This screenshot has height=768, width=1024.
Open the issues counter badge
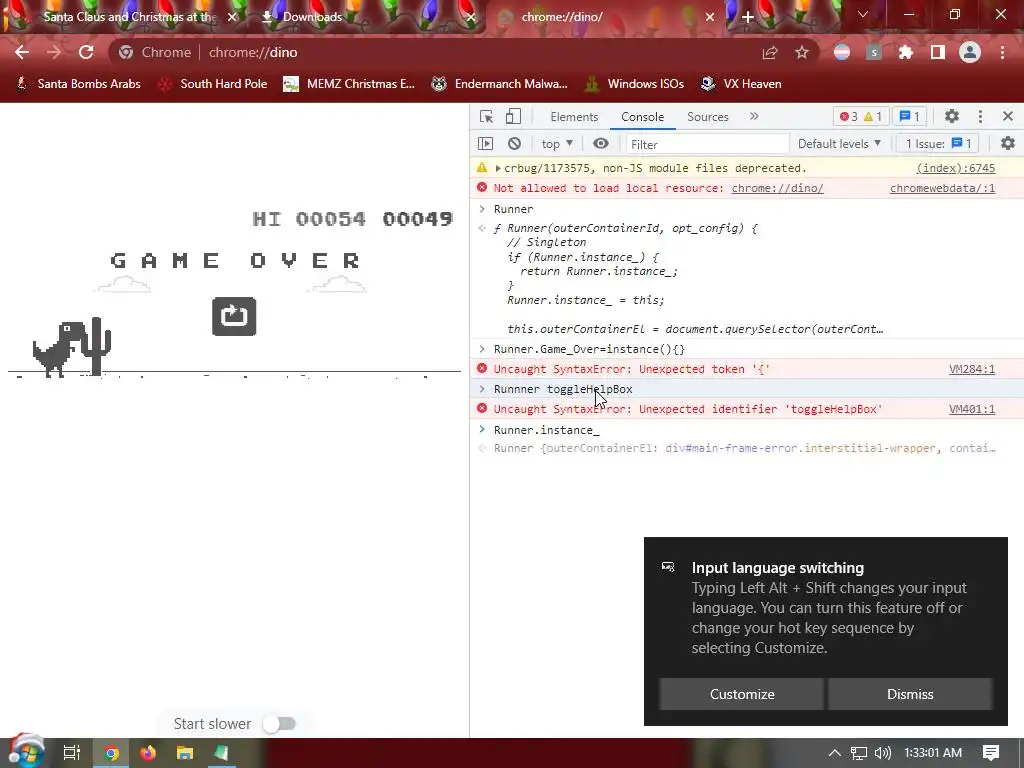[x=909, y=116]
